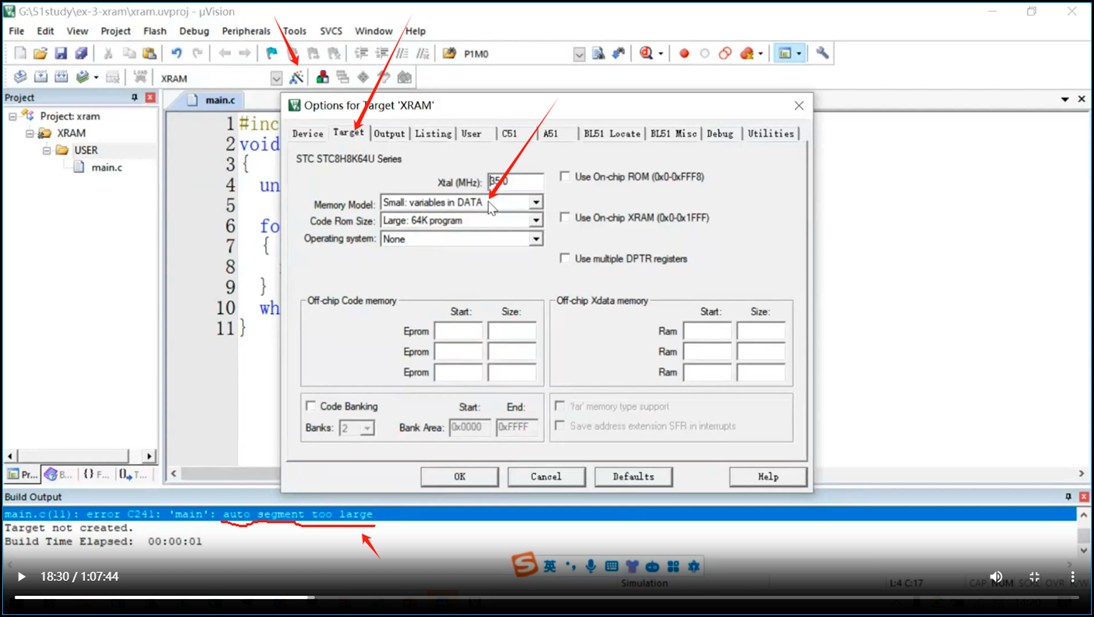Screen dimensions: 1094x617
Task: Click the Open file toolbar icon
Action: [40, 53]
